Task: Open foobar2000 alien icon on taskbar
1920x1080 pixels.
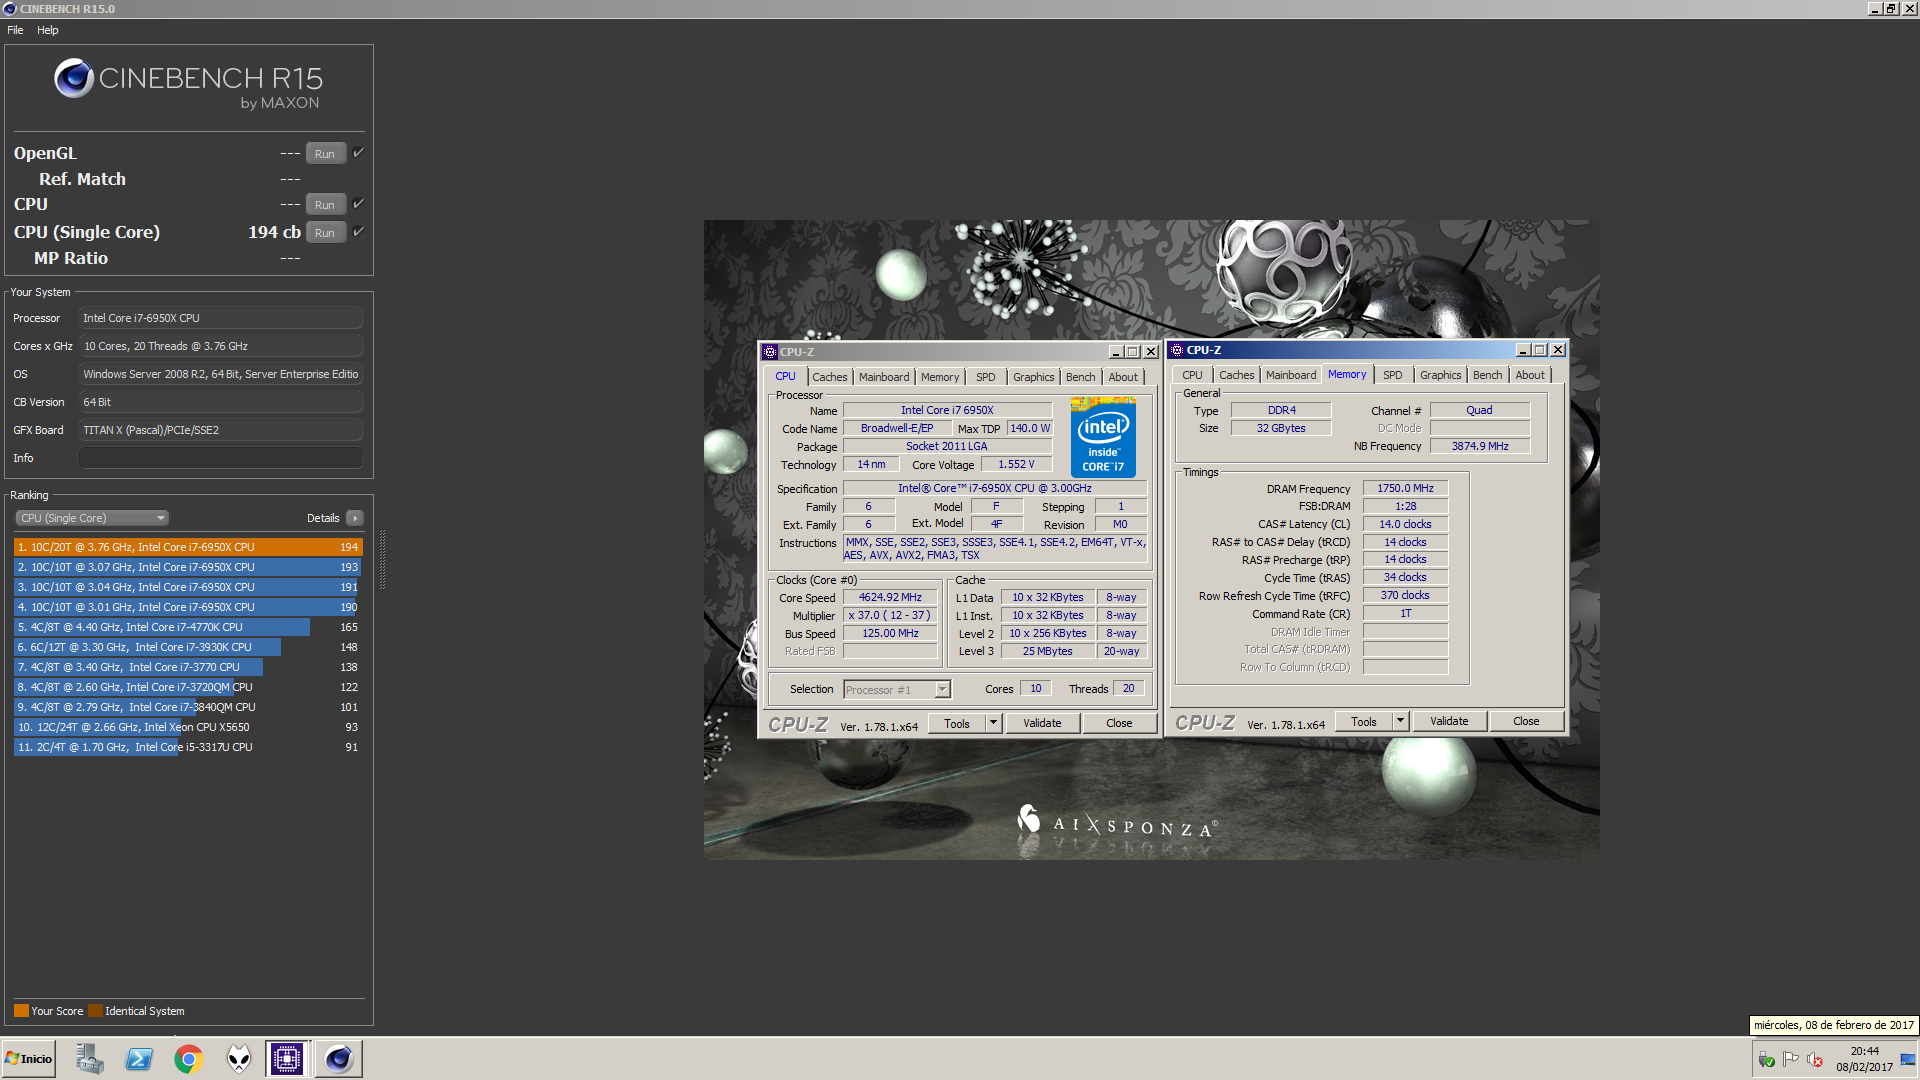Action: tap(238, 1058)
